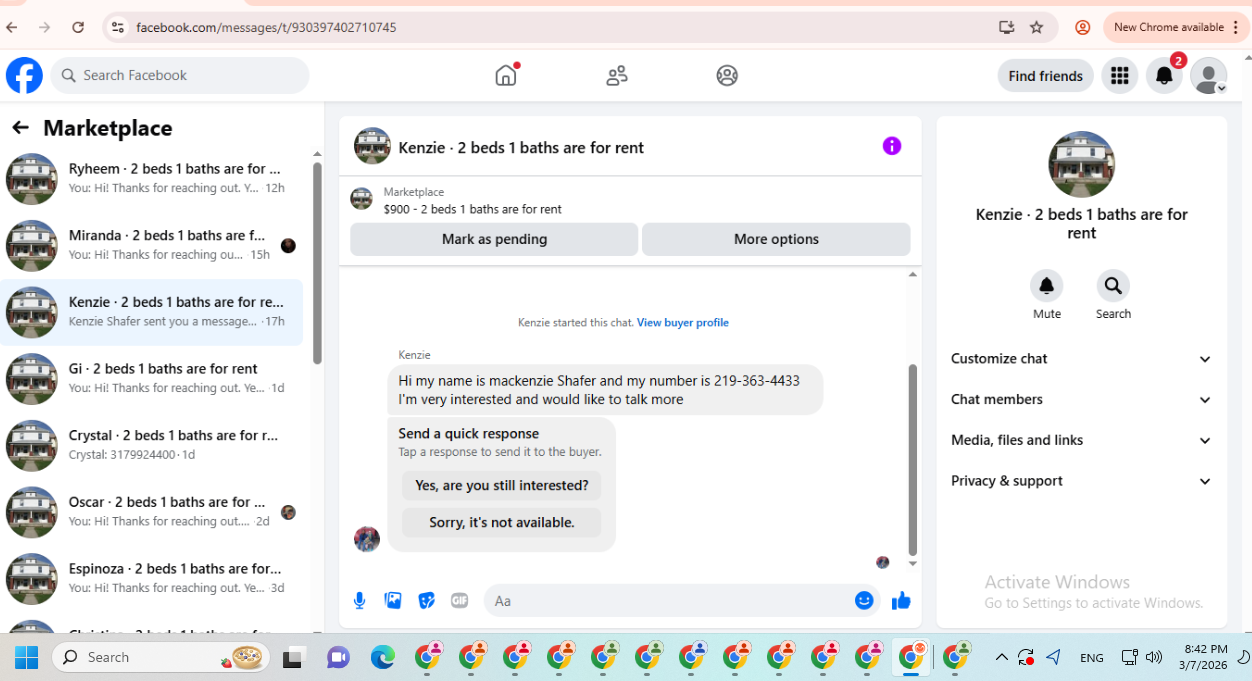Expand the Chat members section
This screenshot has width=1252, height=681.
pos(1081,399)
